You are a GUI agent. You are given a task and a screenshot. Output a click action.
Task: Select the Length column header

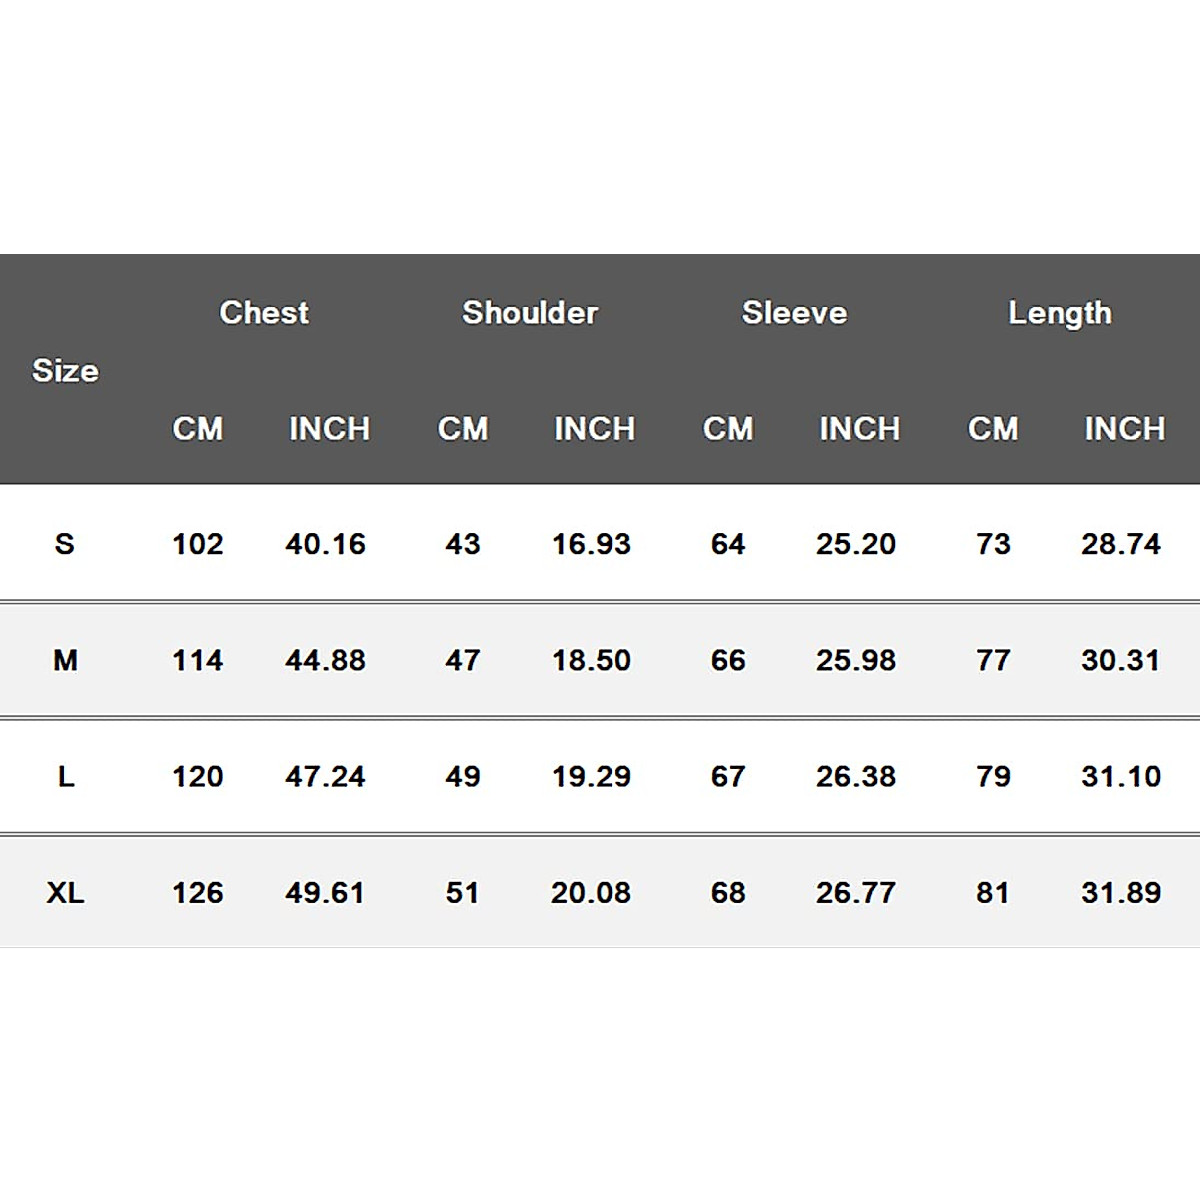click(x=1060, y=313)
